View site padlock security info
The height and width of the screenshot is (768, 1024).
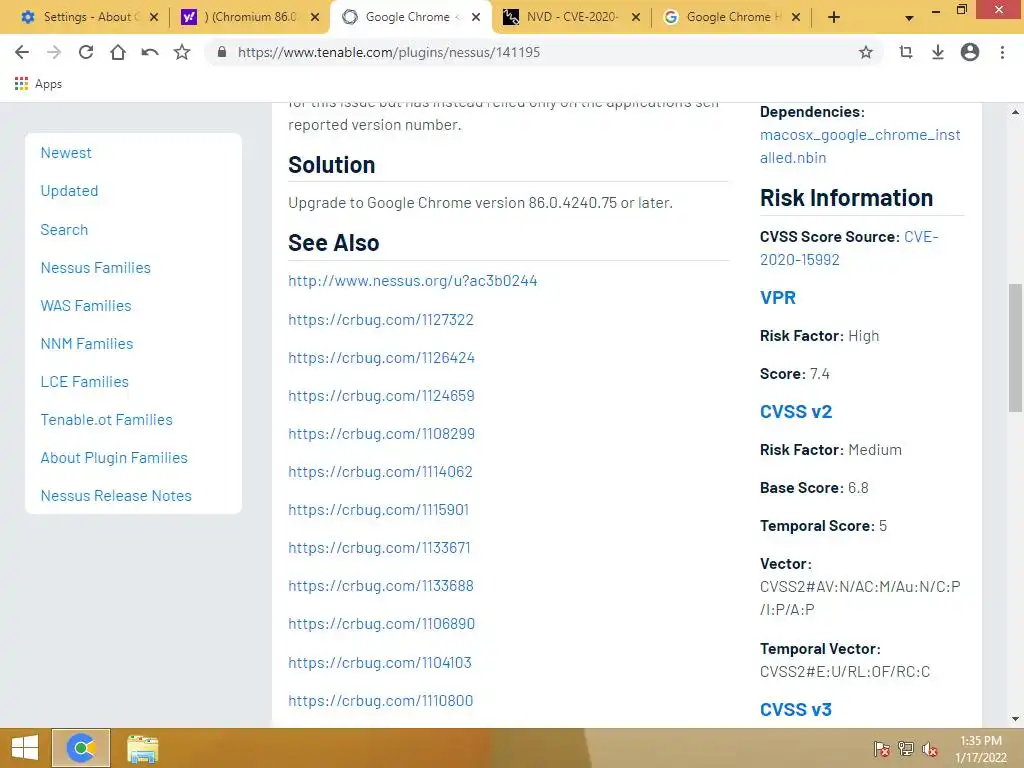222,52
